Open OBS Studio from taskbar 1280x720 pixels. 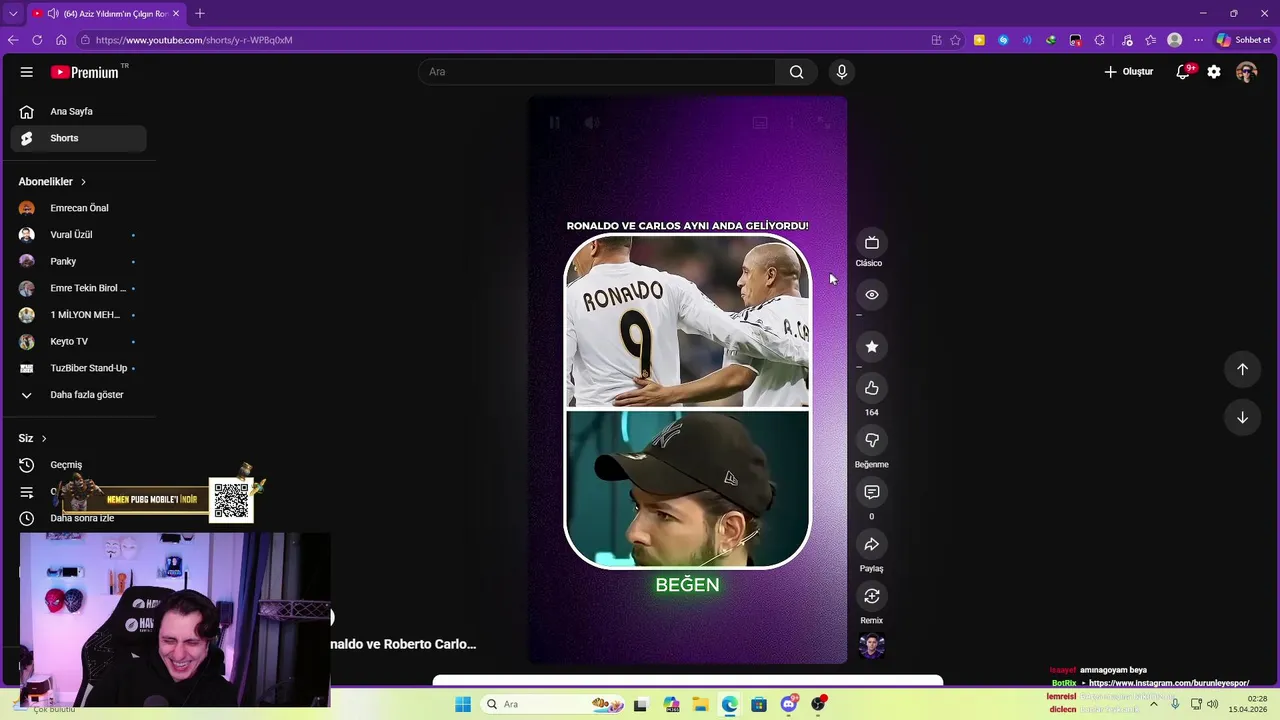point(818,704)
